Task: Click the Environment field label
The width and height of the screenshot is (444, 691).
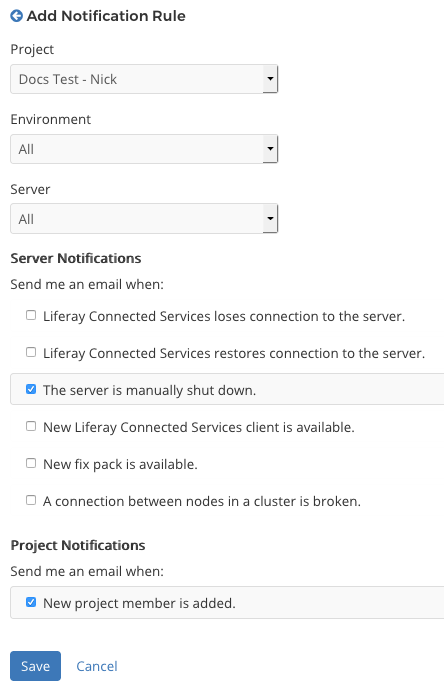Action: click(51, 119)
